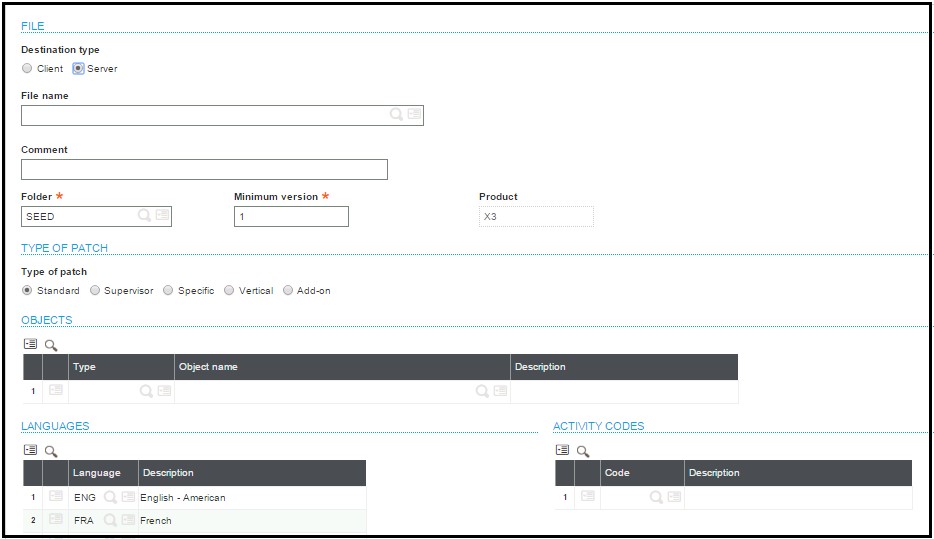Click the Activity Code cell selection card icon
934x539 pixels.
click(x=674, y=496)
